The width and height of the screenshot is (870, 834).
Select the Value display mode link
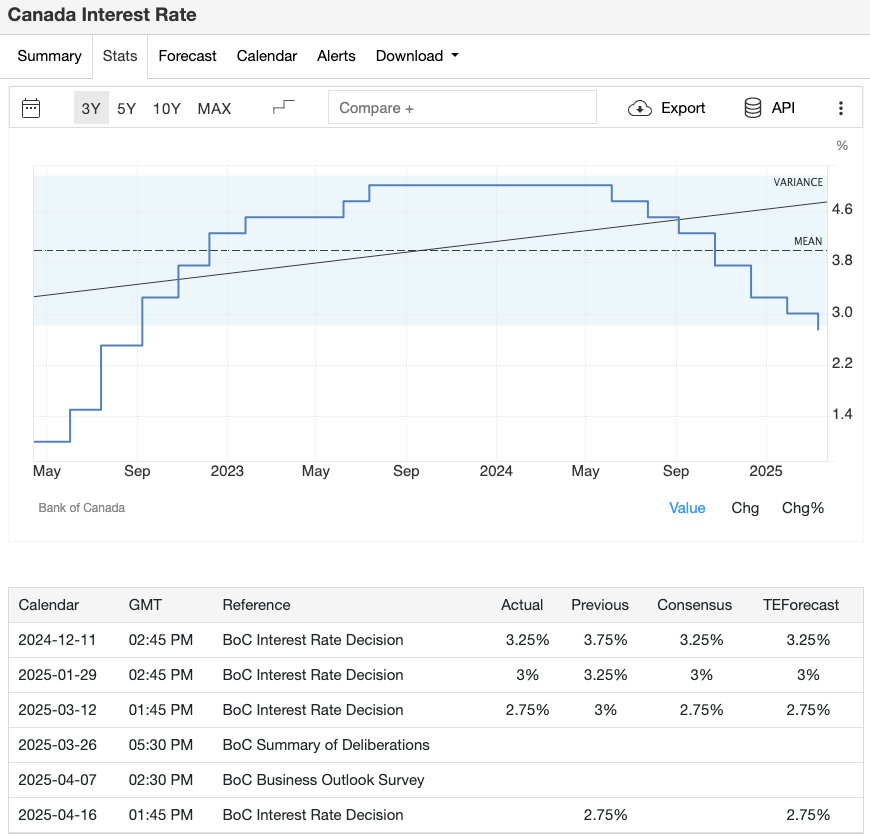[x=687, y=508]
